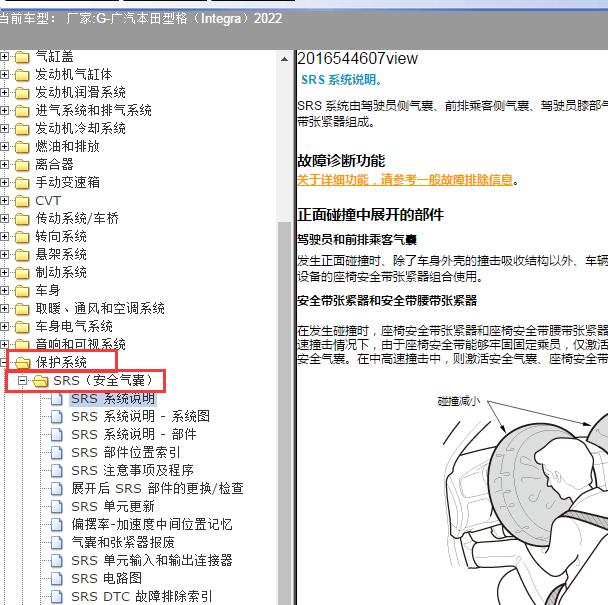This screenshot has height=605, width=608.
Task: Click the 车身电气系统 folder icon
Action: point(22,327)
